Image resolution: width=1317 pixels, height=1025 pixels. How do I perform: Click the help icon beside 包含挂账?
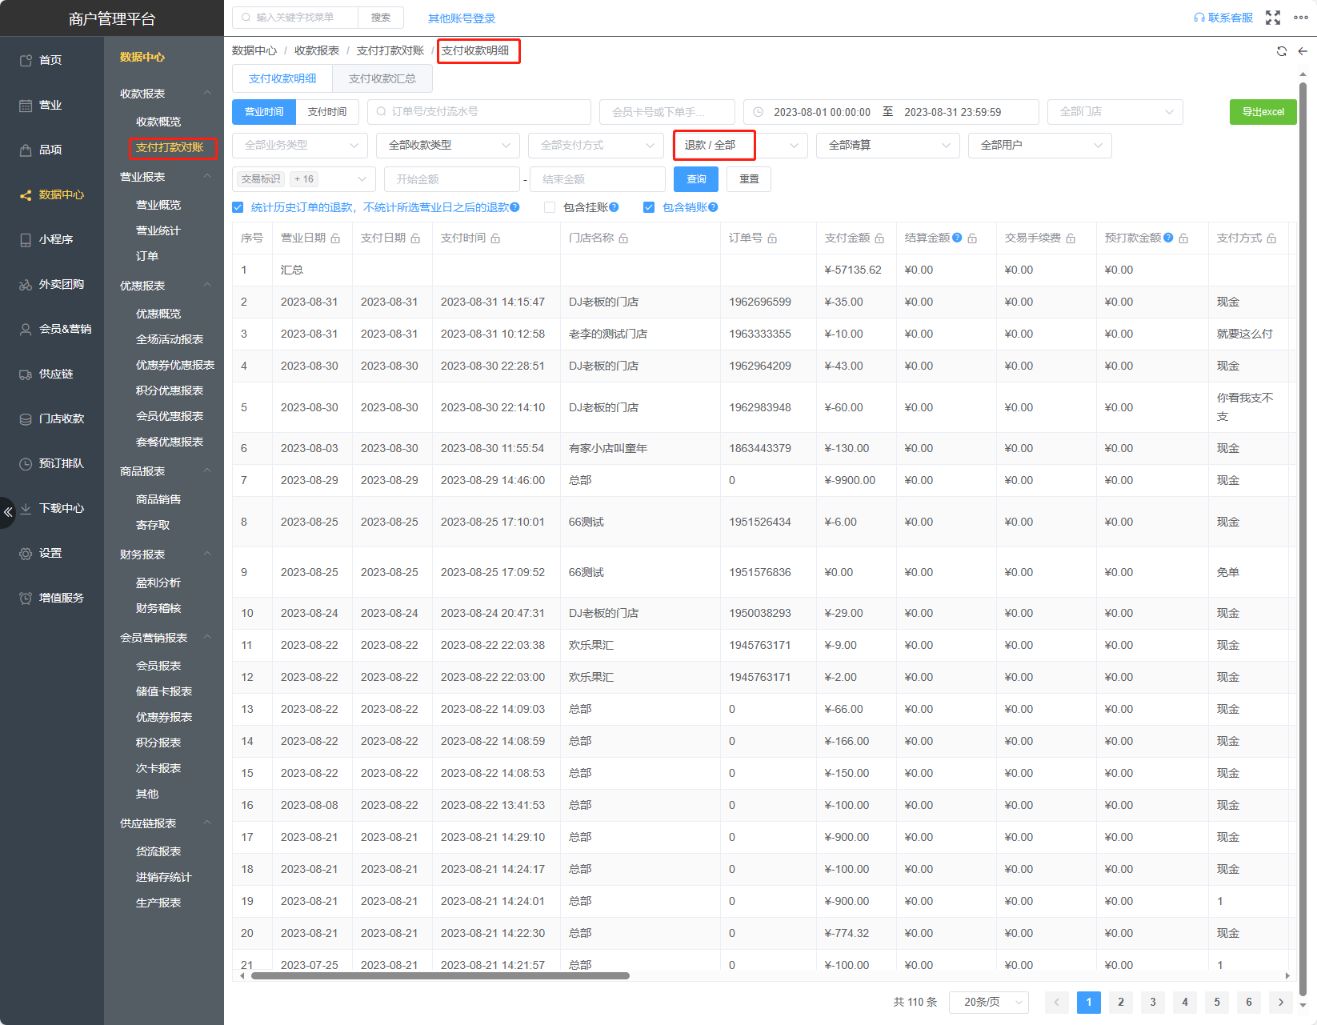click(614, 207)
